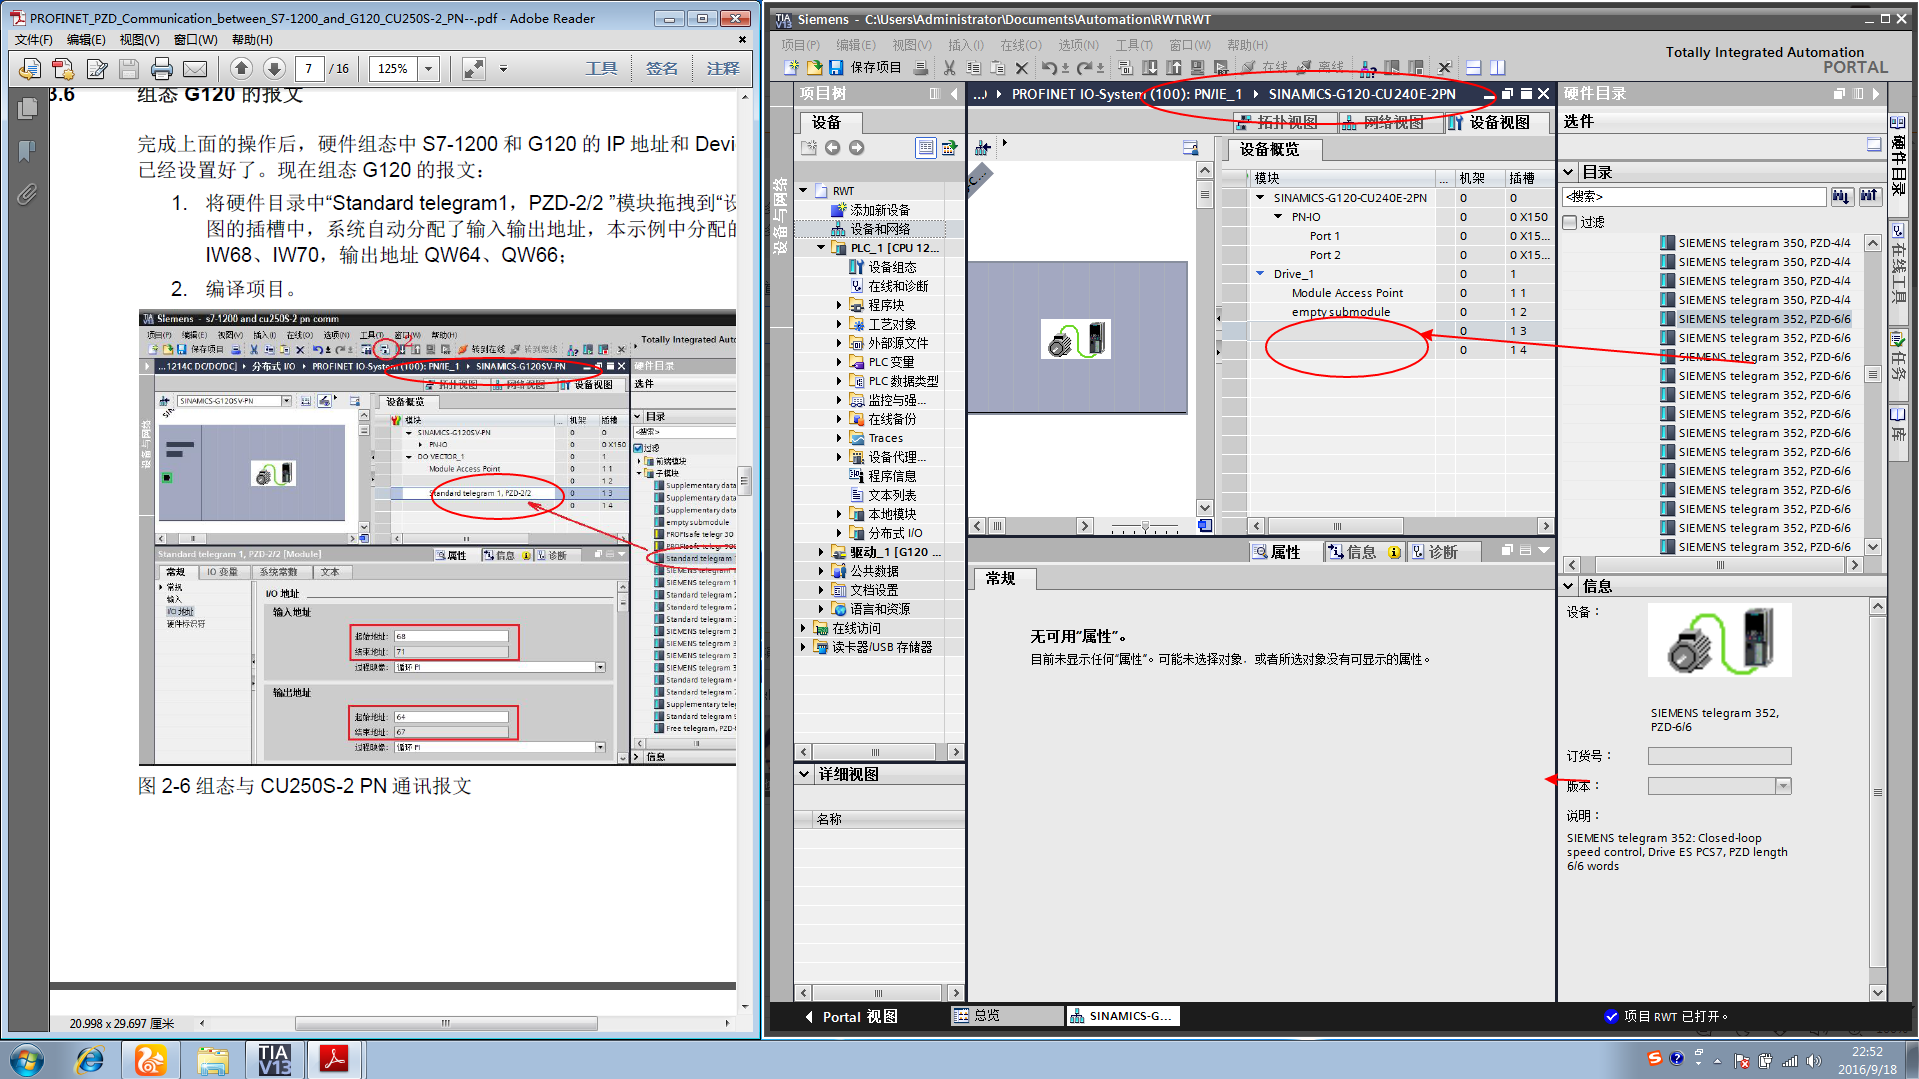Open the page thumbnails sidebar icon in Reader
Image resolution: width=1919 pixels, height=1079 pixels.
point(27,108)
